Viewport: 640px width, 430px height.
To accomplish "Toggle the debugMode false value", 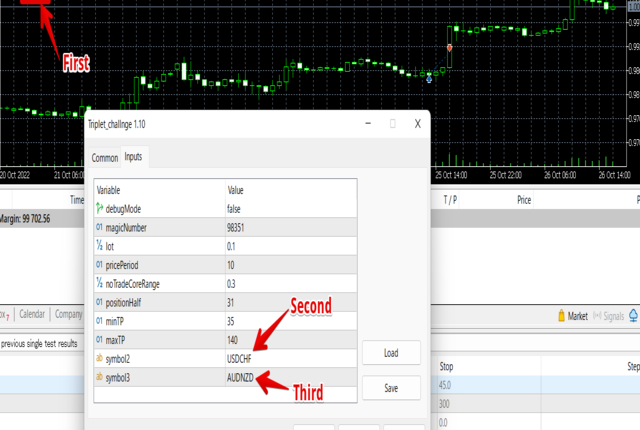I will 236,209.
